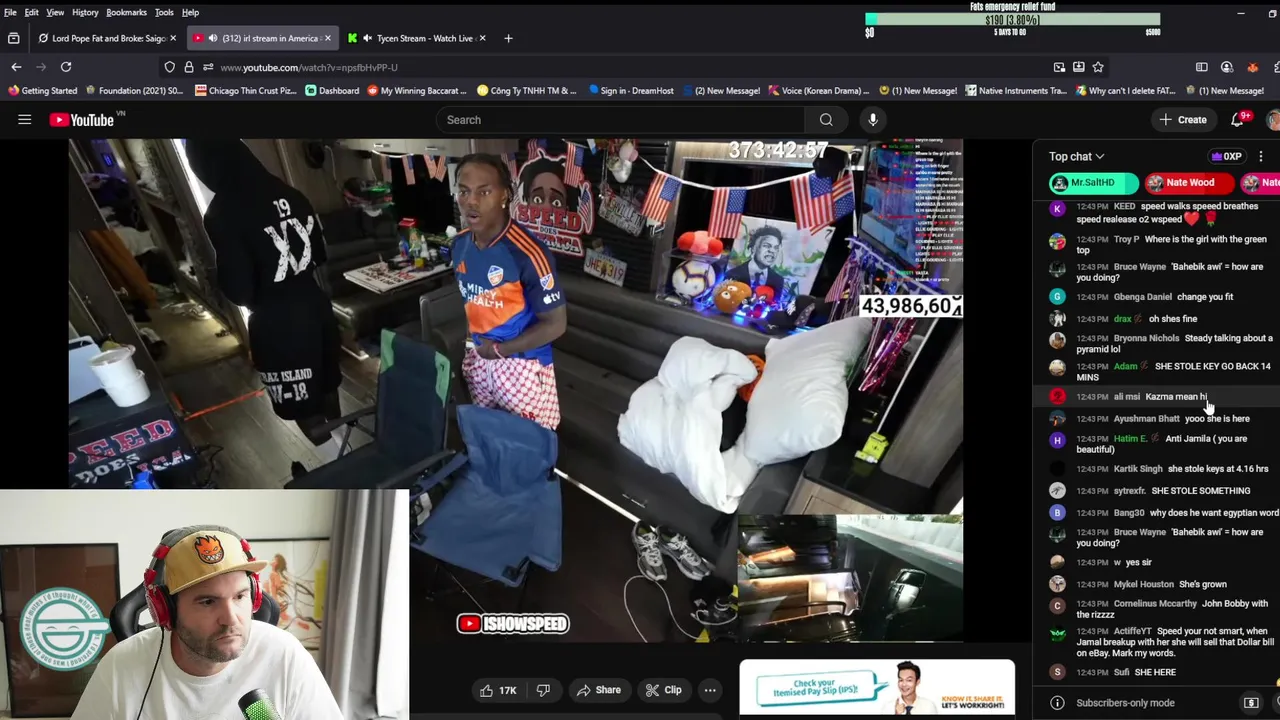1280x720 pixels.
Task: Click the install/download icon in address bar
Action: point(1078,67)
